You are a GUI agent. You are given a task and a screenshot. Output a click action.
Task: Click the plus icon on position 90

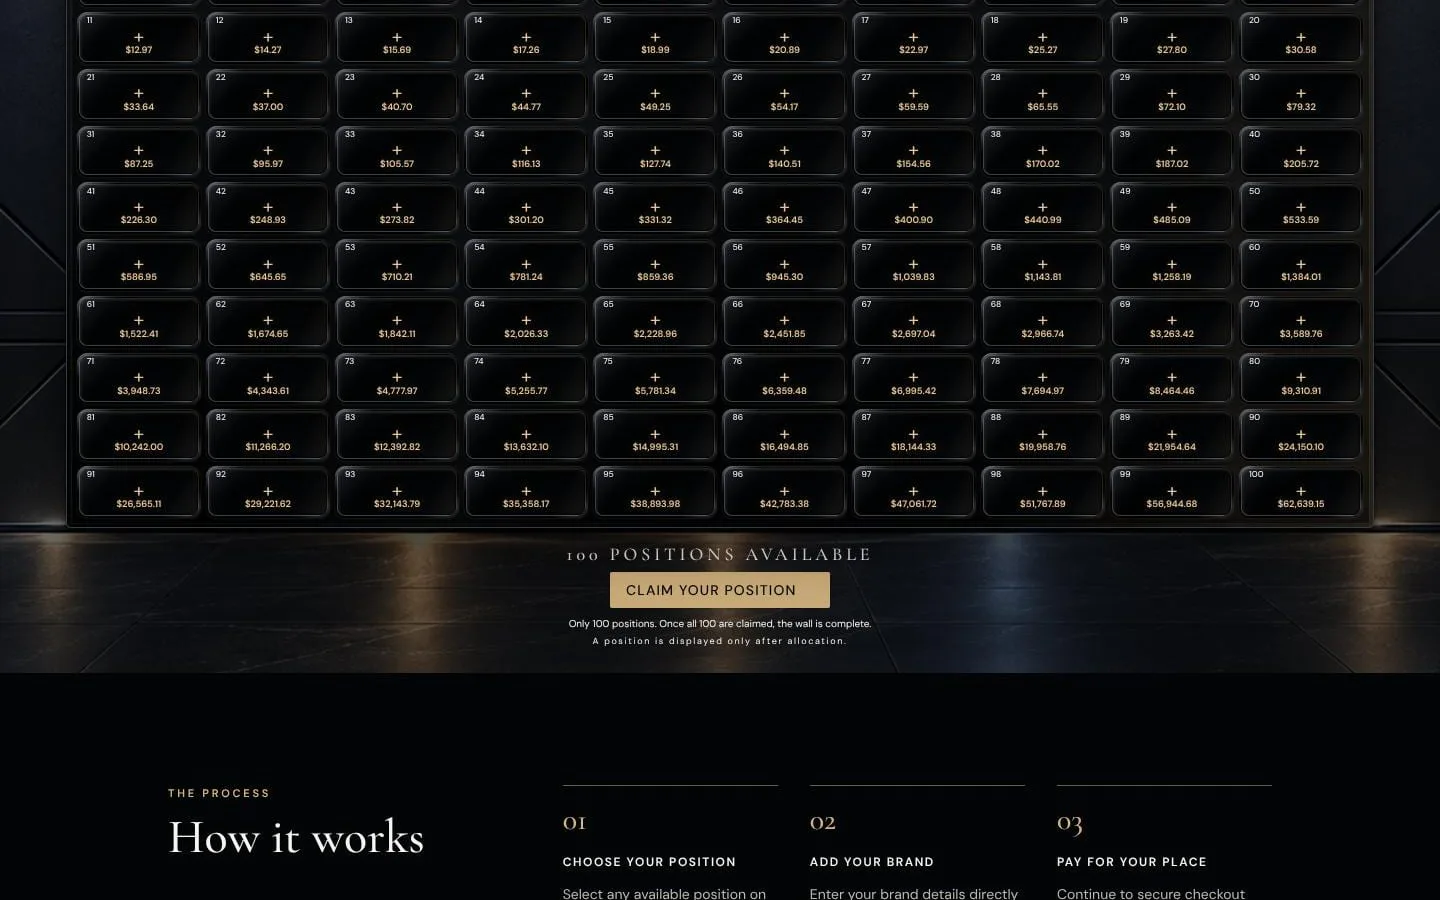click(x=1301, y=434)
